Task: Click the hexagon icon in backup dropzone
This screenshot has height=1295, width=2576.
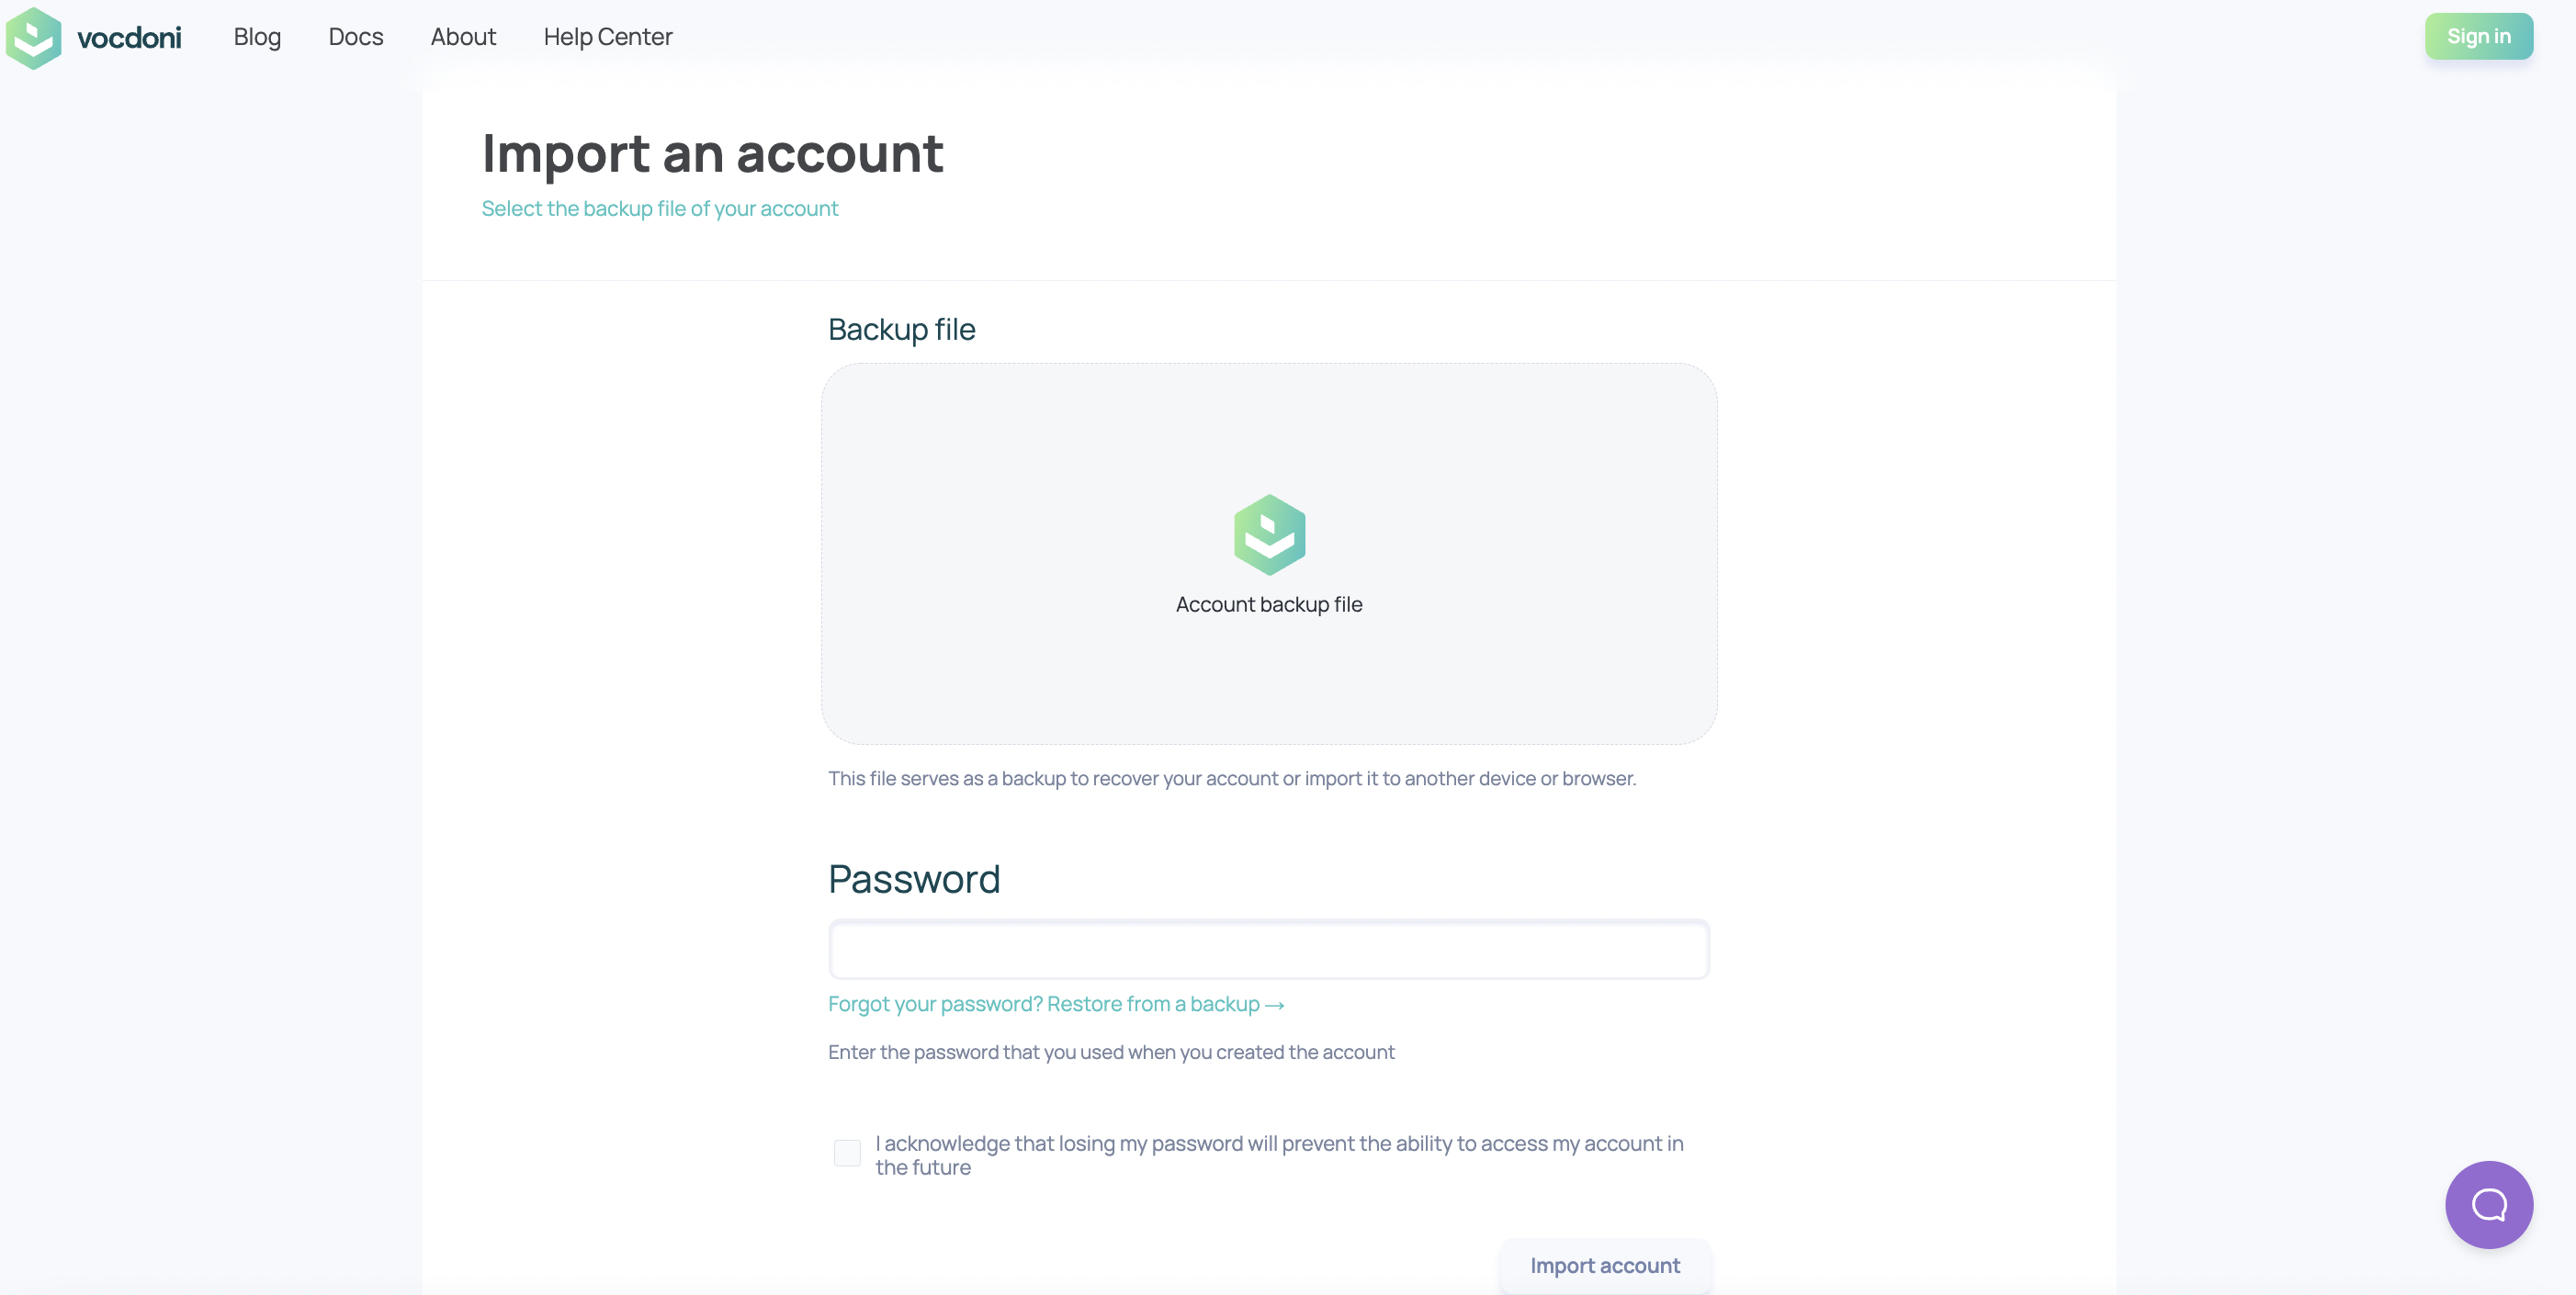Action: tap(1269, 535)
